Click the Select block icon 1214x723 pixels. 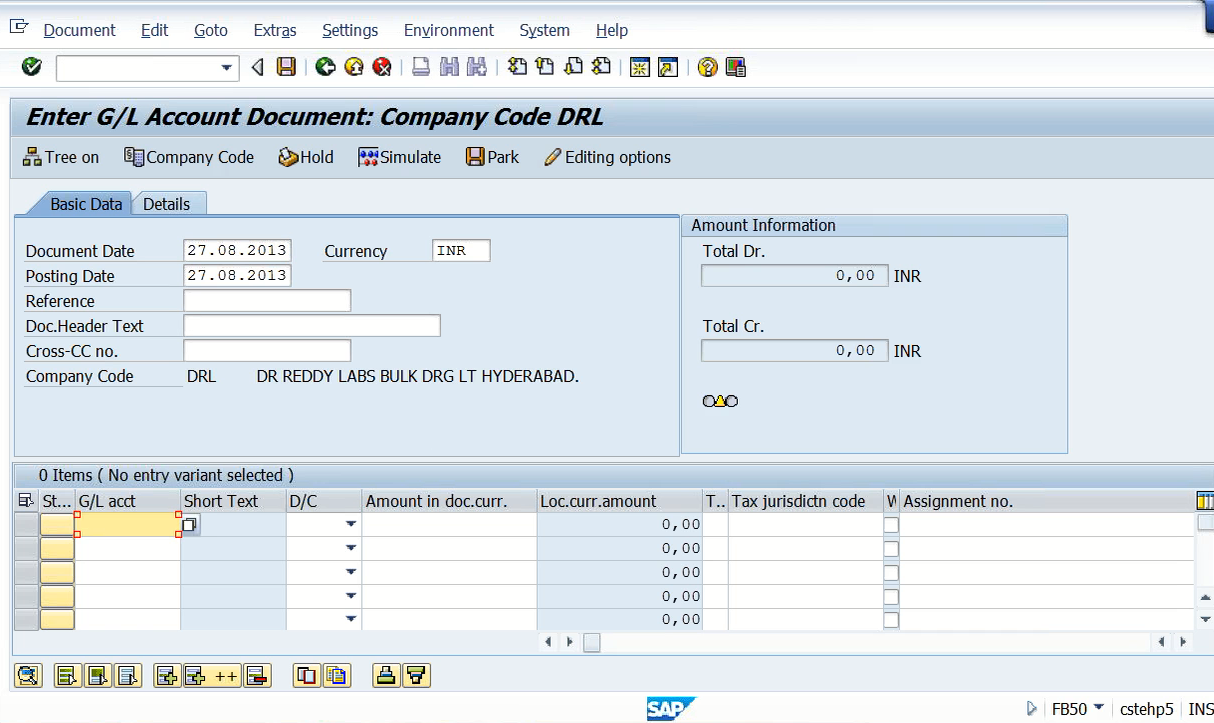point(98,676)
